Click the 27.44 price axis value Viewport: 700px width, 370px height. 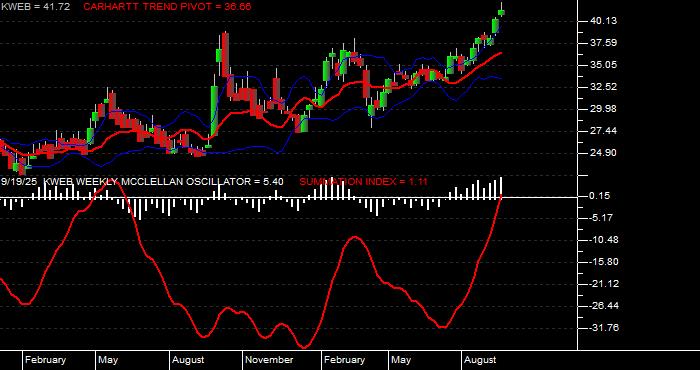pos(603,131)
